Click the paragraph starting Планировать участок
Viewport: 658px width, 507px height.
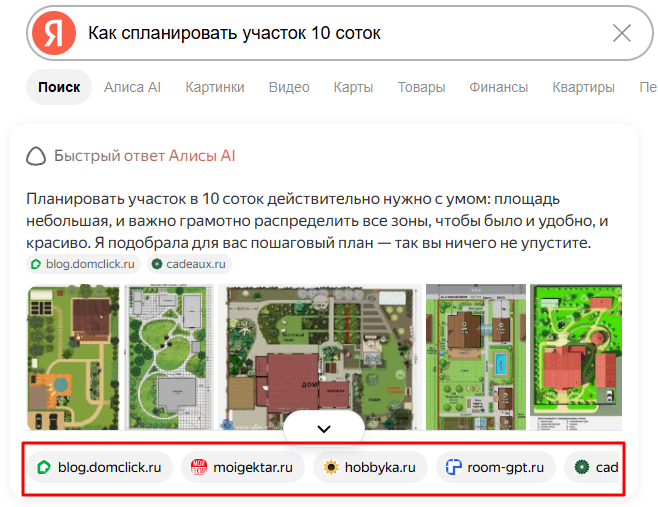(x=317, y=221)
